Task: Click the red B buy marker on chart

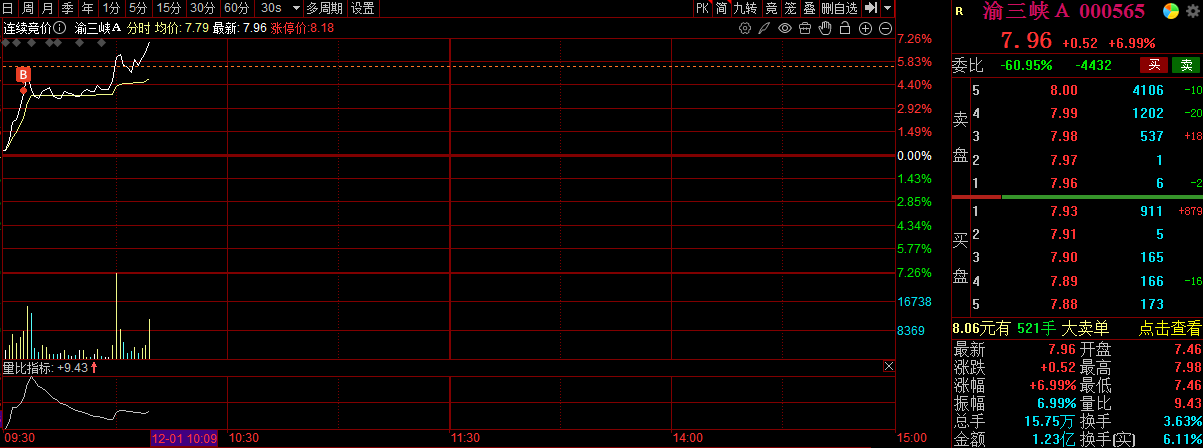Action: point(24,75)
